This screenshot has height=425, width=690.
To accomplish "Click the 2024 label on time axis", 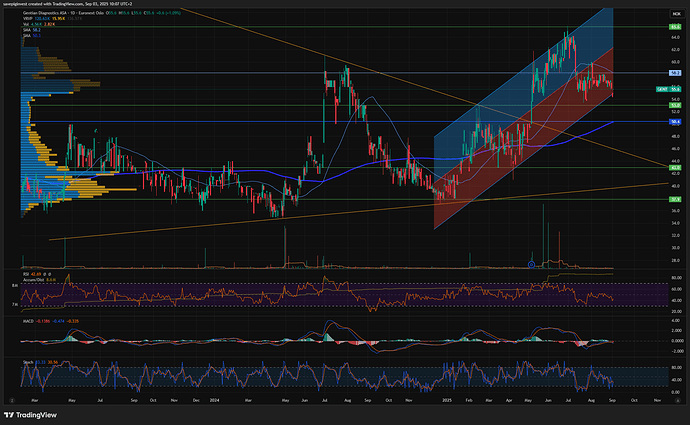I will click(214, 400).
